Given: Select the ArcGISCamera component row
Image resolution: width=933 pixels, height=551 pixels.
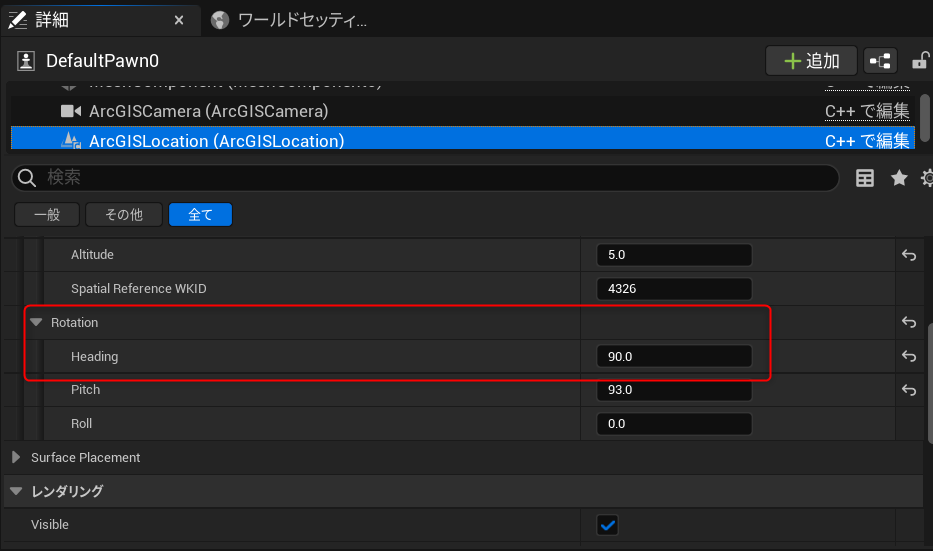Looking at the screenshot, I should (x=462, y=111).
